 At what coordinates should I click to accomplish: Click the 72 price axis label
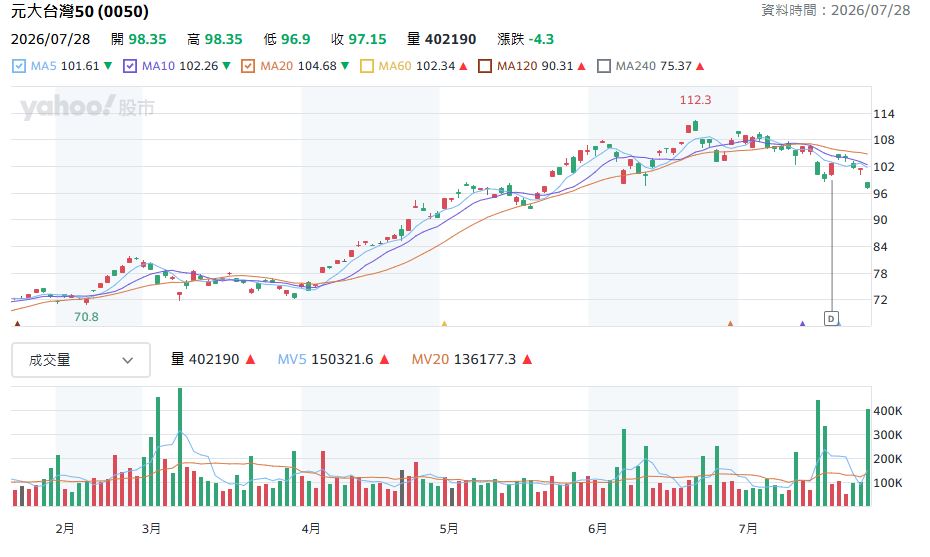[x=880, y=300]
